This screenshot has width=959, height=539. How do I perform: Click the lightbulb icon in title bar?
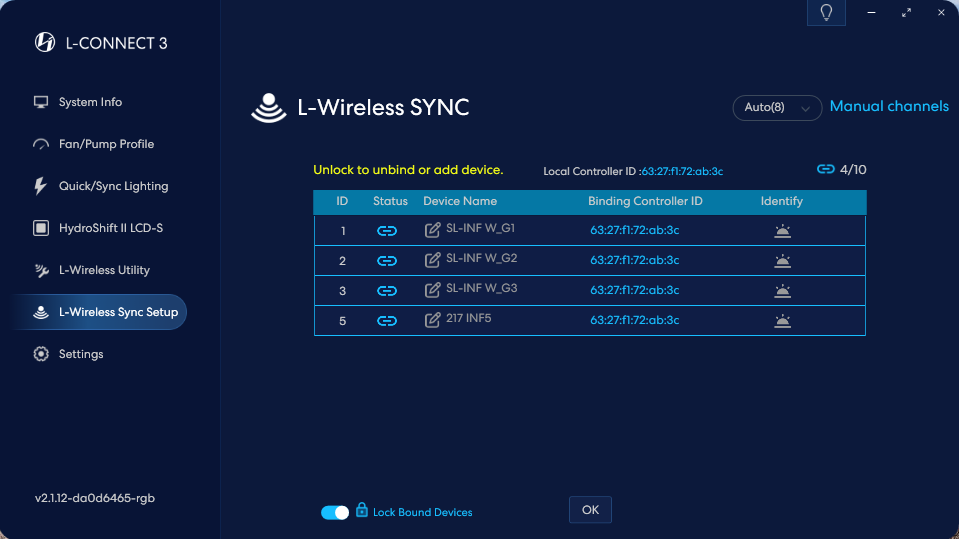(x=826, y=13)
